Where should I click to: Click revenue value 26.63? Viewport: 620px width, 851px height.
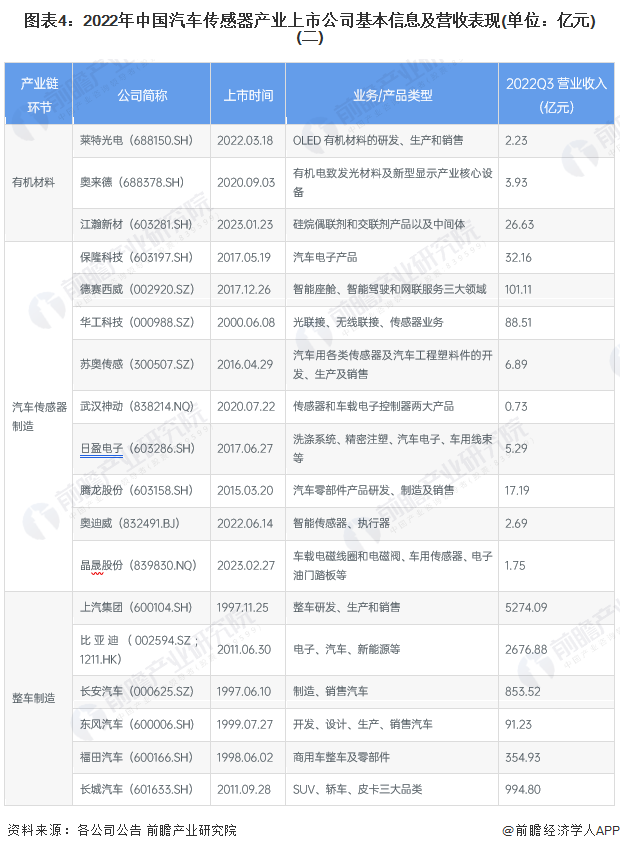click(520, 225)
